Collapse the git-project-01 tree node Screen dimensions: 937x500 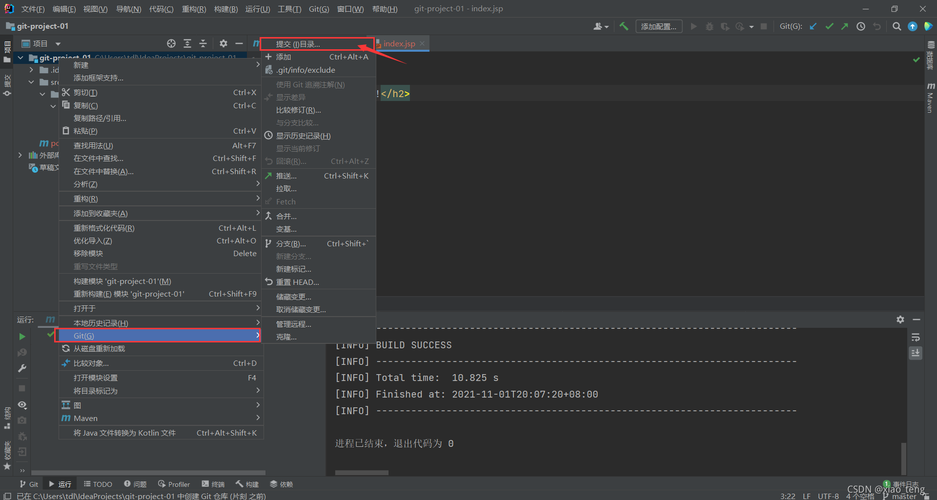[22, 58]
